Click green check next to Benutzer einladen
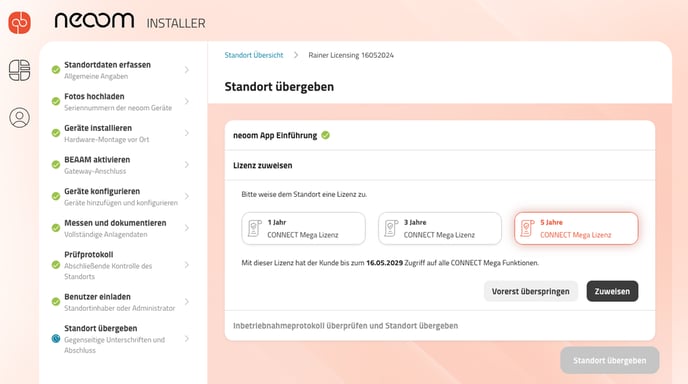688x384 pixels. (56, 301)
